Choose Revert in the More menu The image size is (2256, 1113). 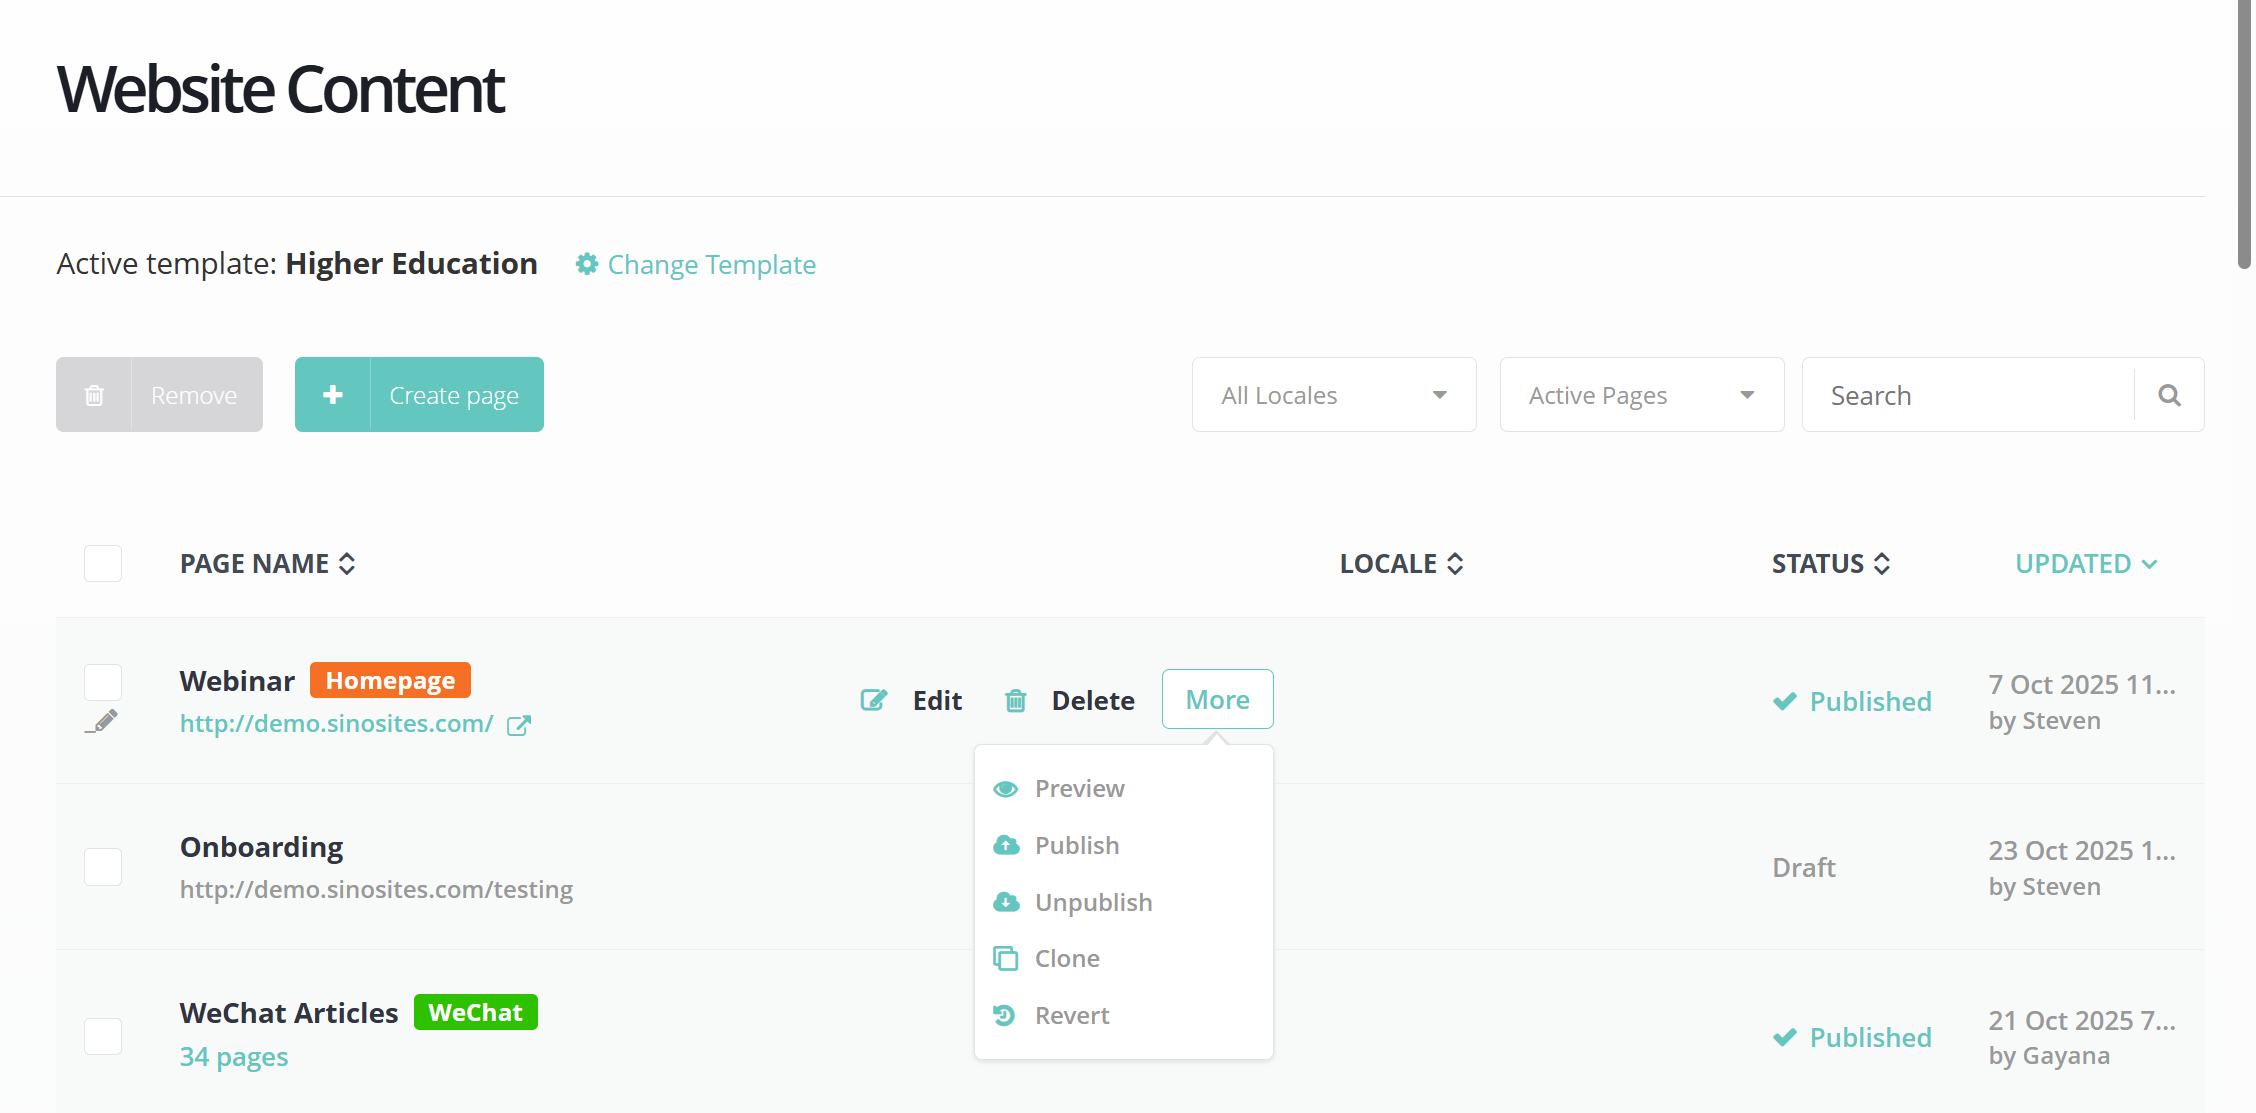pyautogui.click(x=1072, y=1015)
